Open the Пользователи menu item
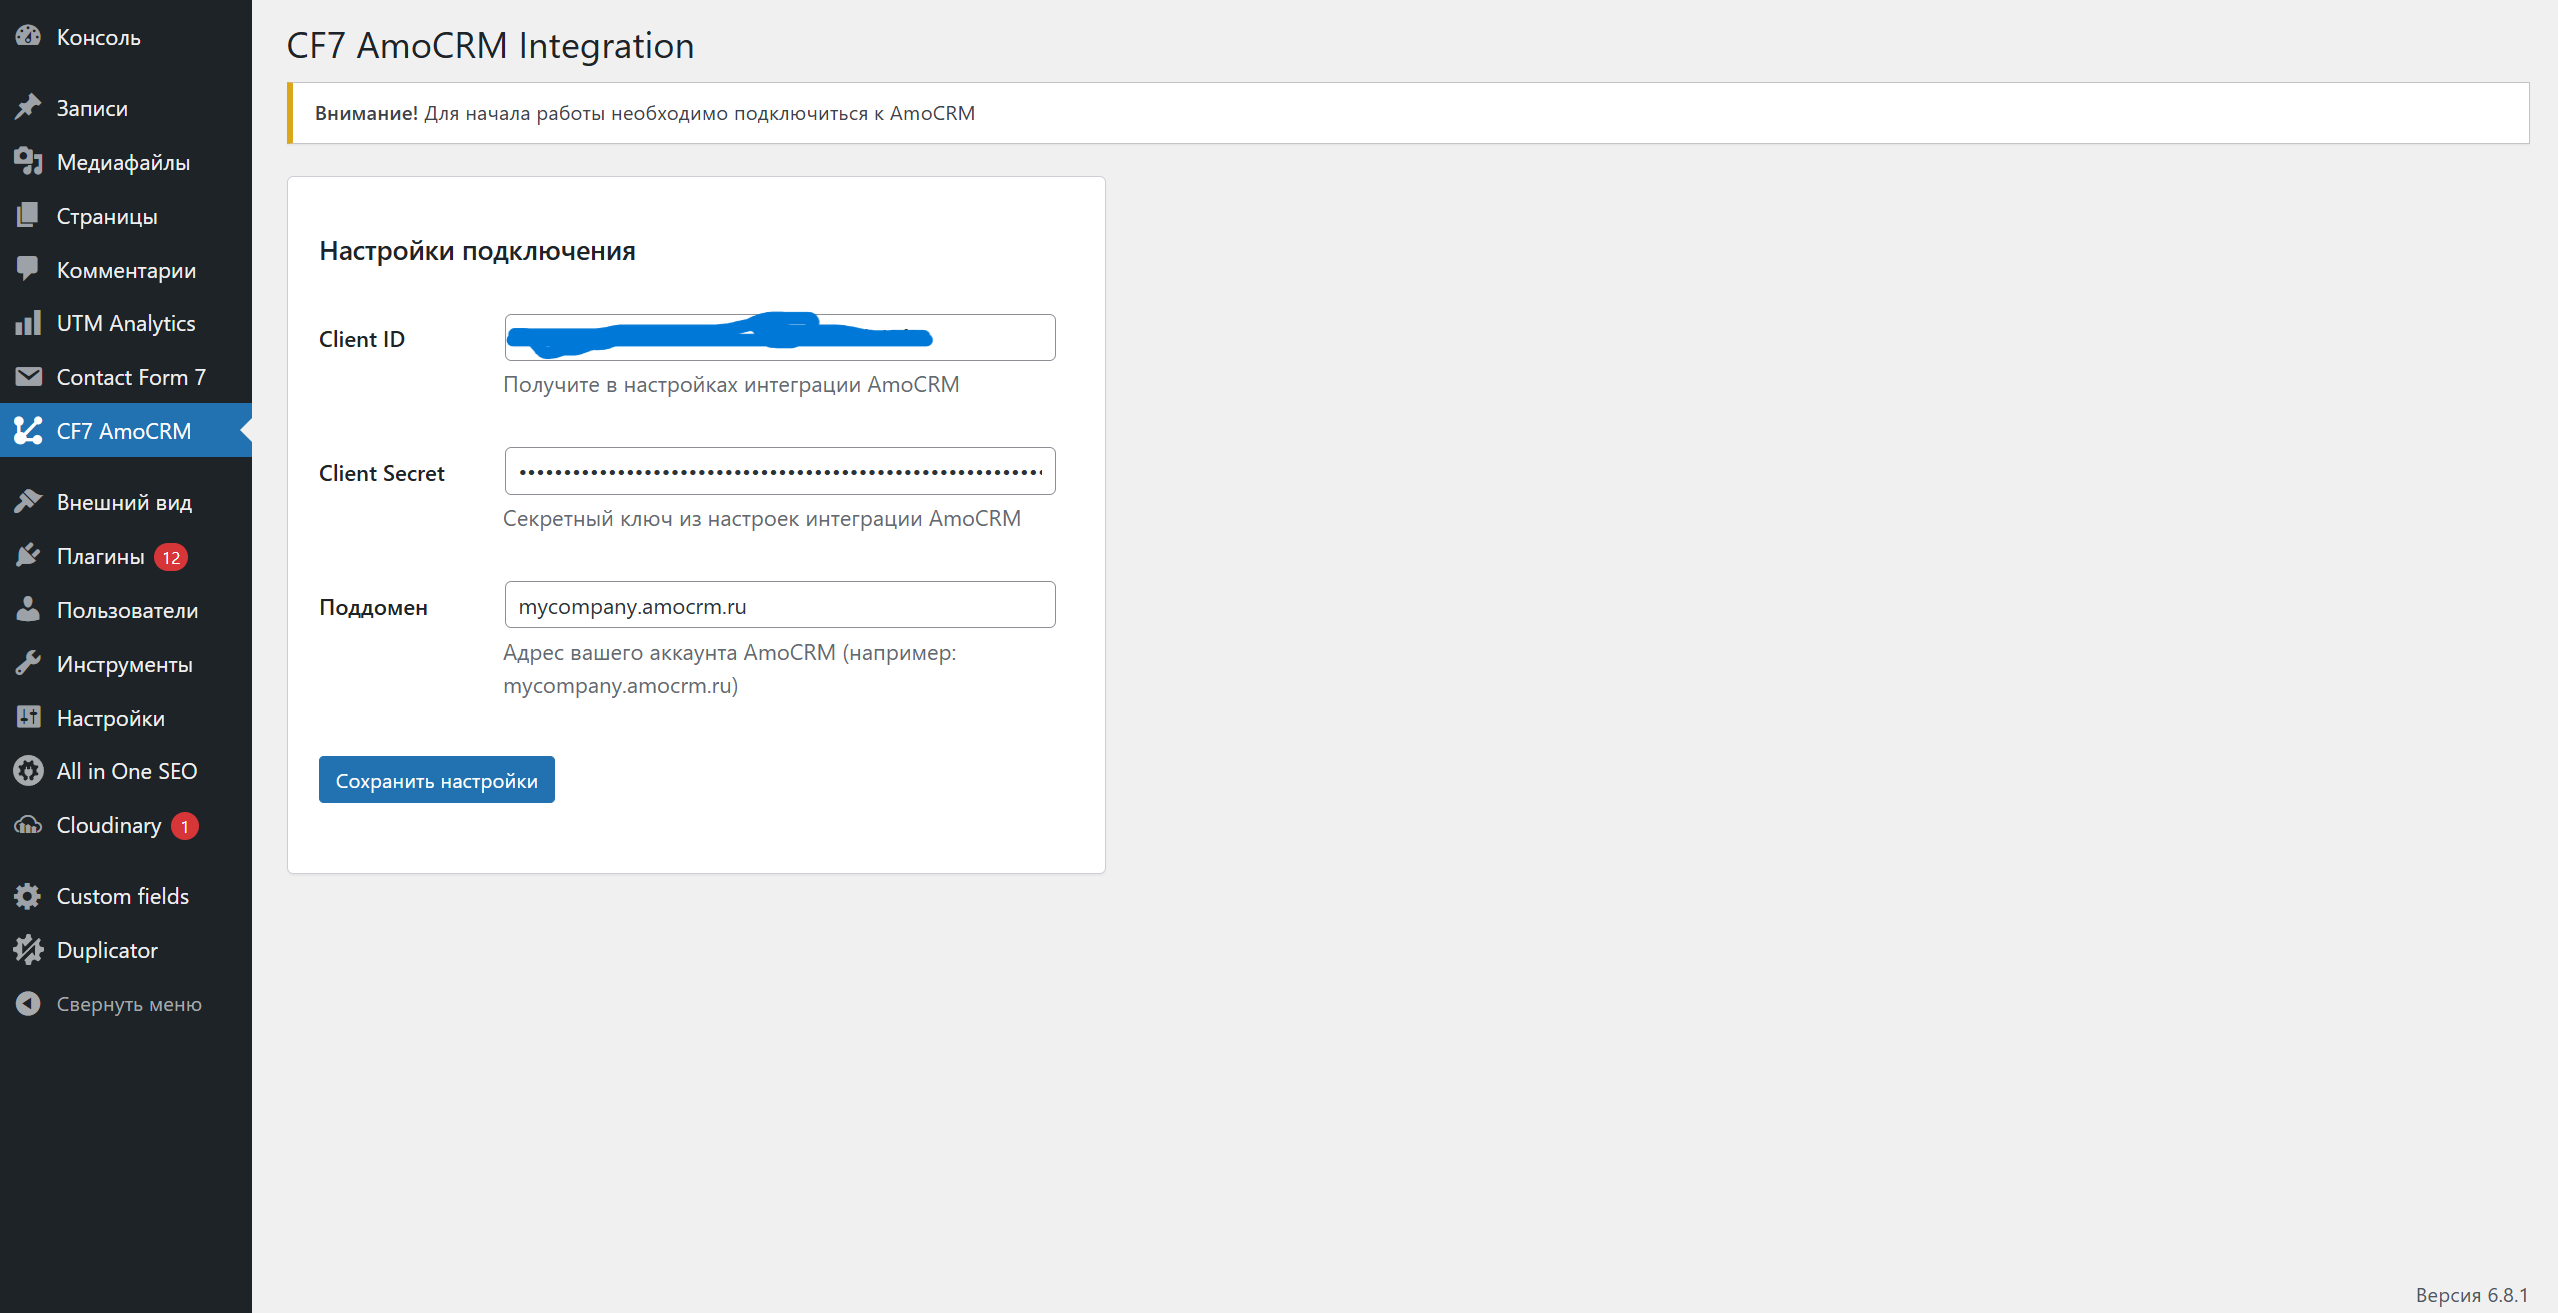2558x1313 pixels. (x=126, y=610)
